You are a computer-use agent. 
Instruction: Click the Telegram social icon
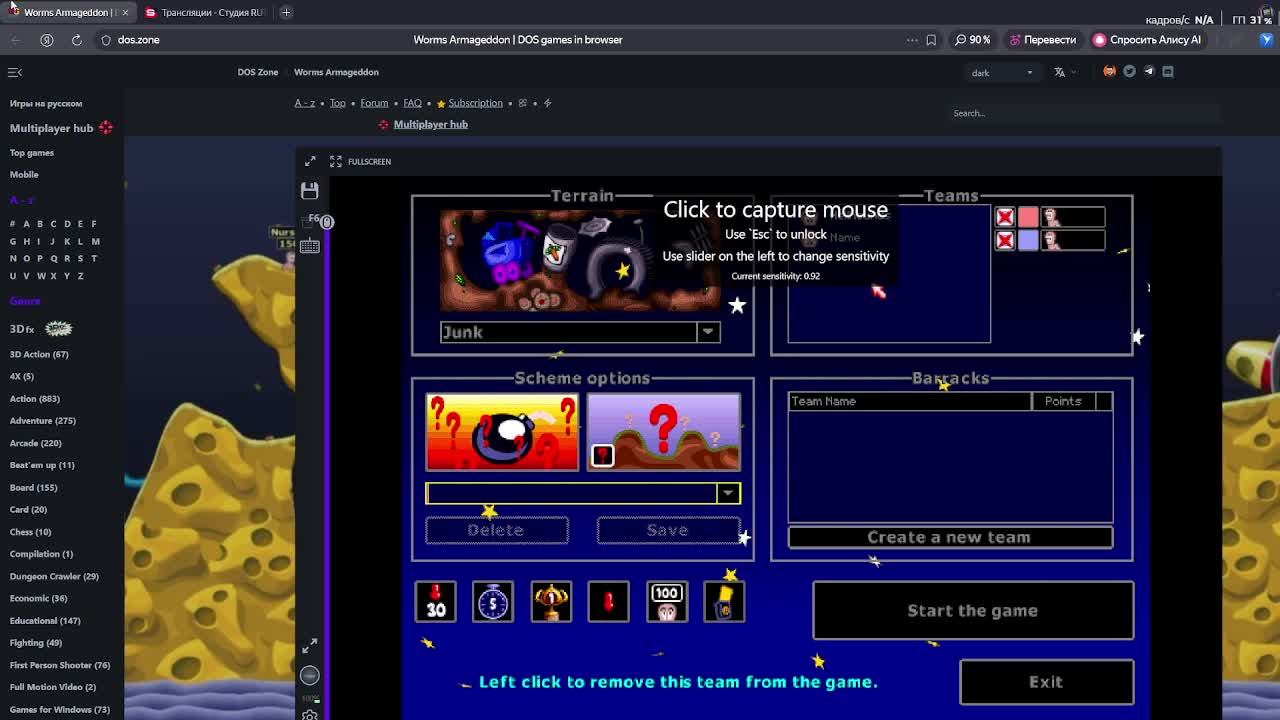[1149, 71]
